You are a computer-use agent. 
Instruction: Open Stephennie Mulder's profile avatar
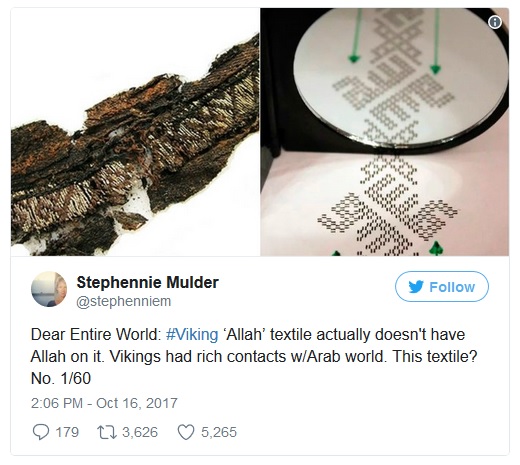pyautogui.click(x=49, y=289)
